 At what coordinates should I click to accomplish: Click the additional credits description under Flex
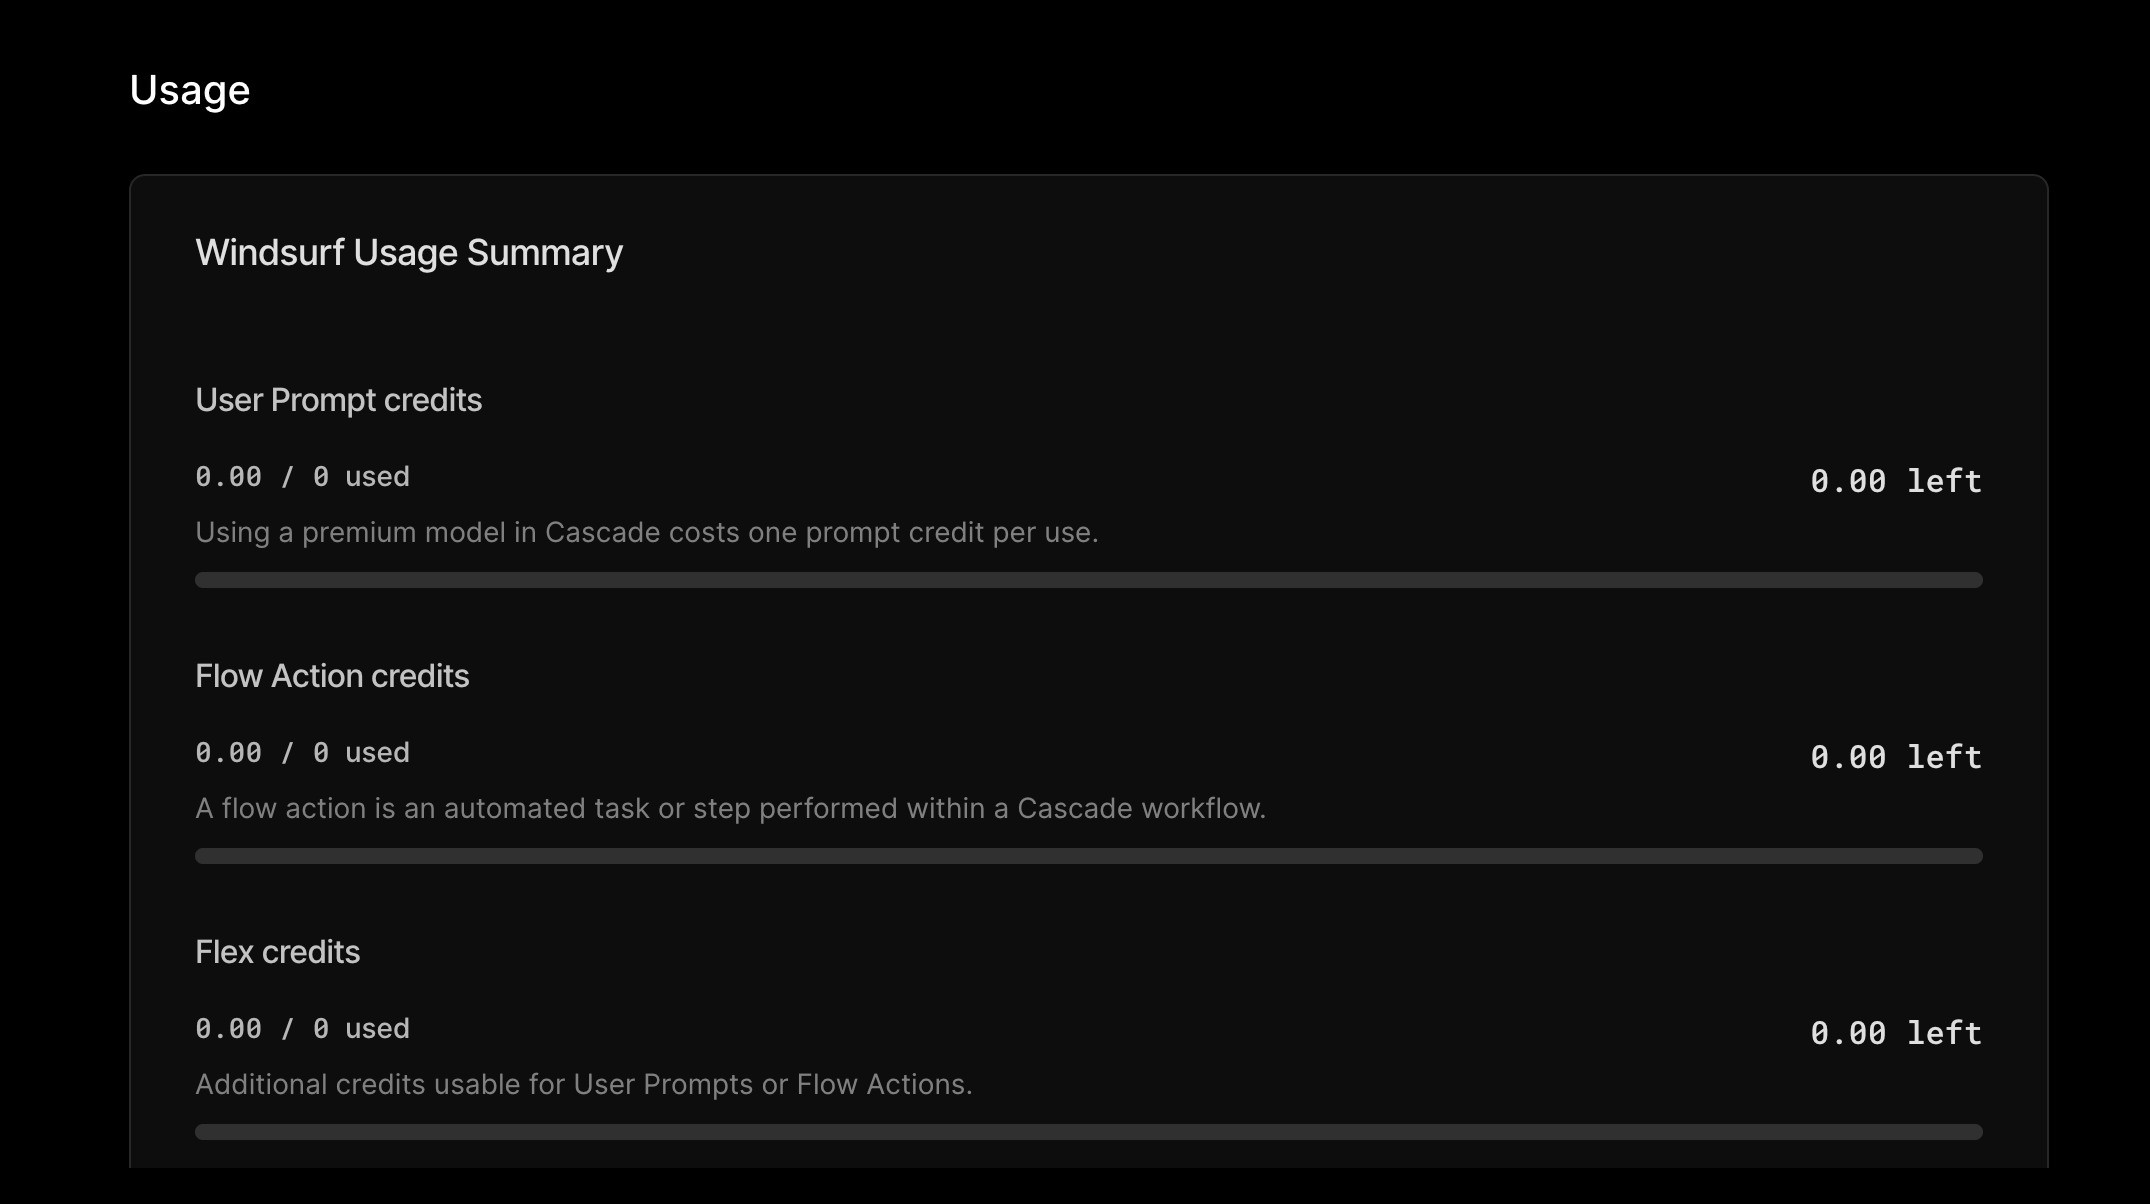[583, 1085]
